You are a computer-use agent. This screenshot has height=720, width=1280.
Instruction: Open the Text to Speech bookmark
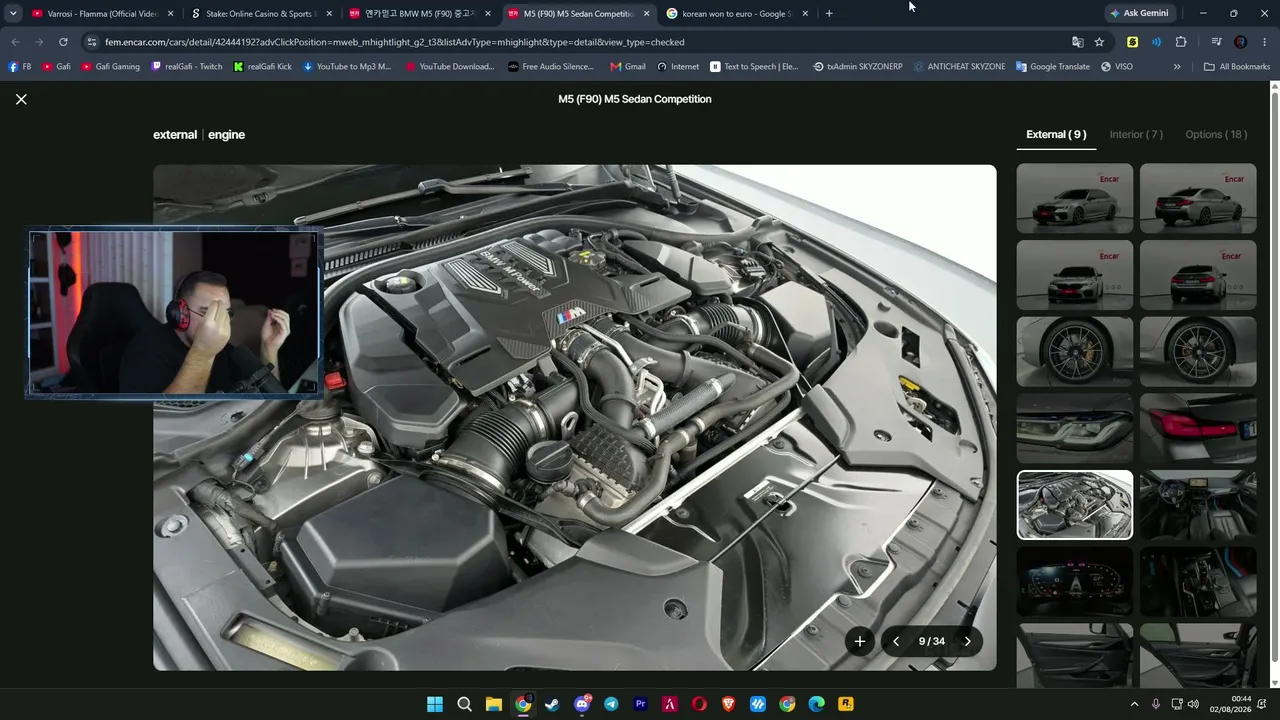point(755,67)
